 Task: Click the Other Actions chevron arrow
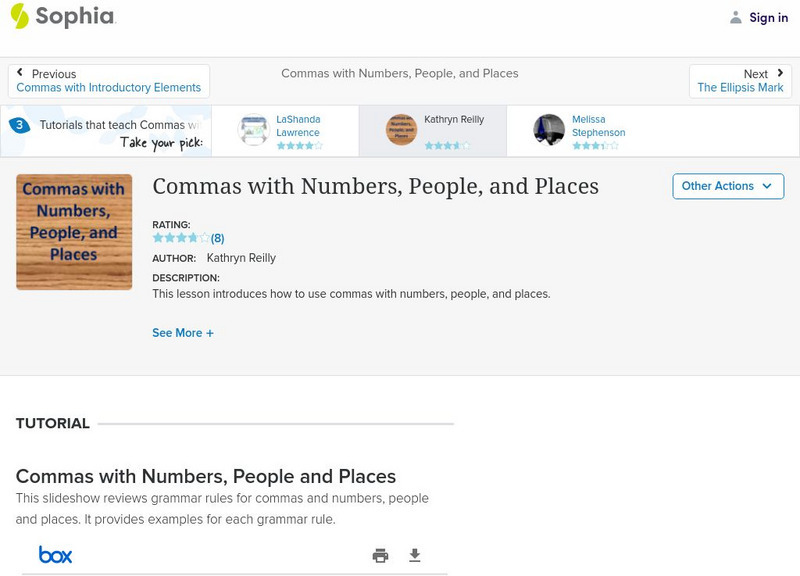[766, 186]
